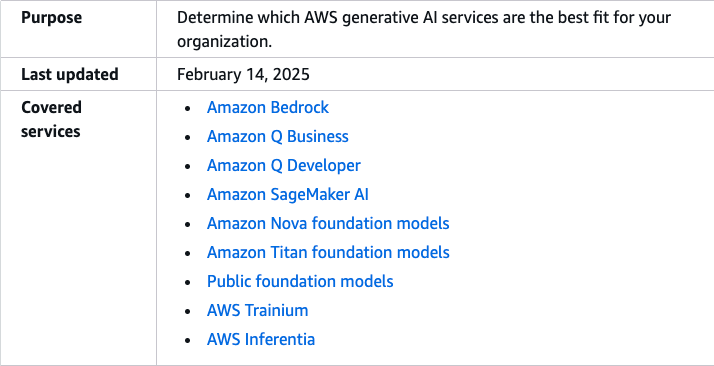714x366 pixels.
Task: Click the Purpose row header cell
Action: (78, 29)
